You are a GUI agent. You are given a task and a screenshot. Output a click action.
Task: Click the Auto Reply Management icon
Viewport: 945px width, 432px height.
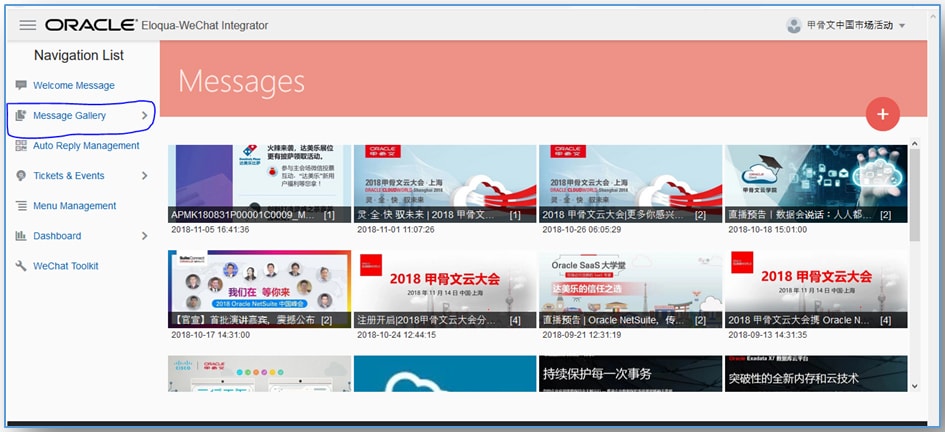click(21, 145)
